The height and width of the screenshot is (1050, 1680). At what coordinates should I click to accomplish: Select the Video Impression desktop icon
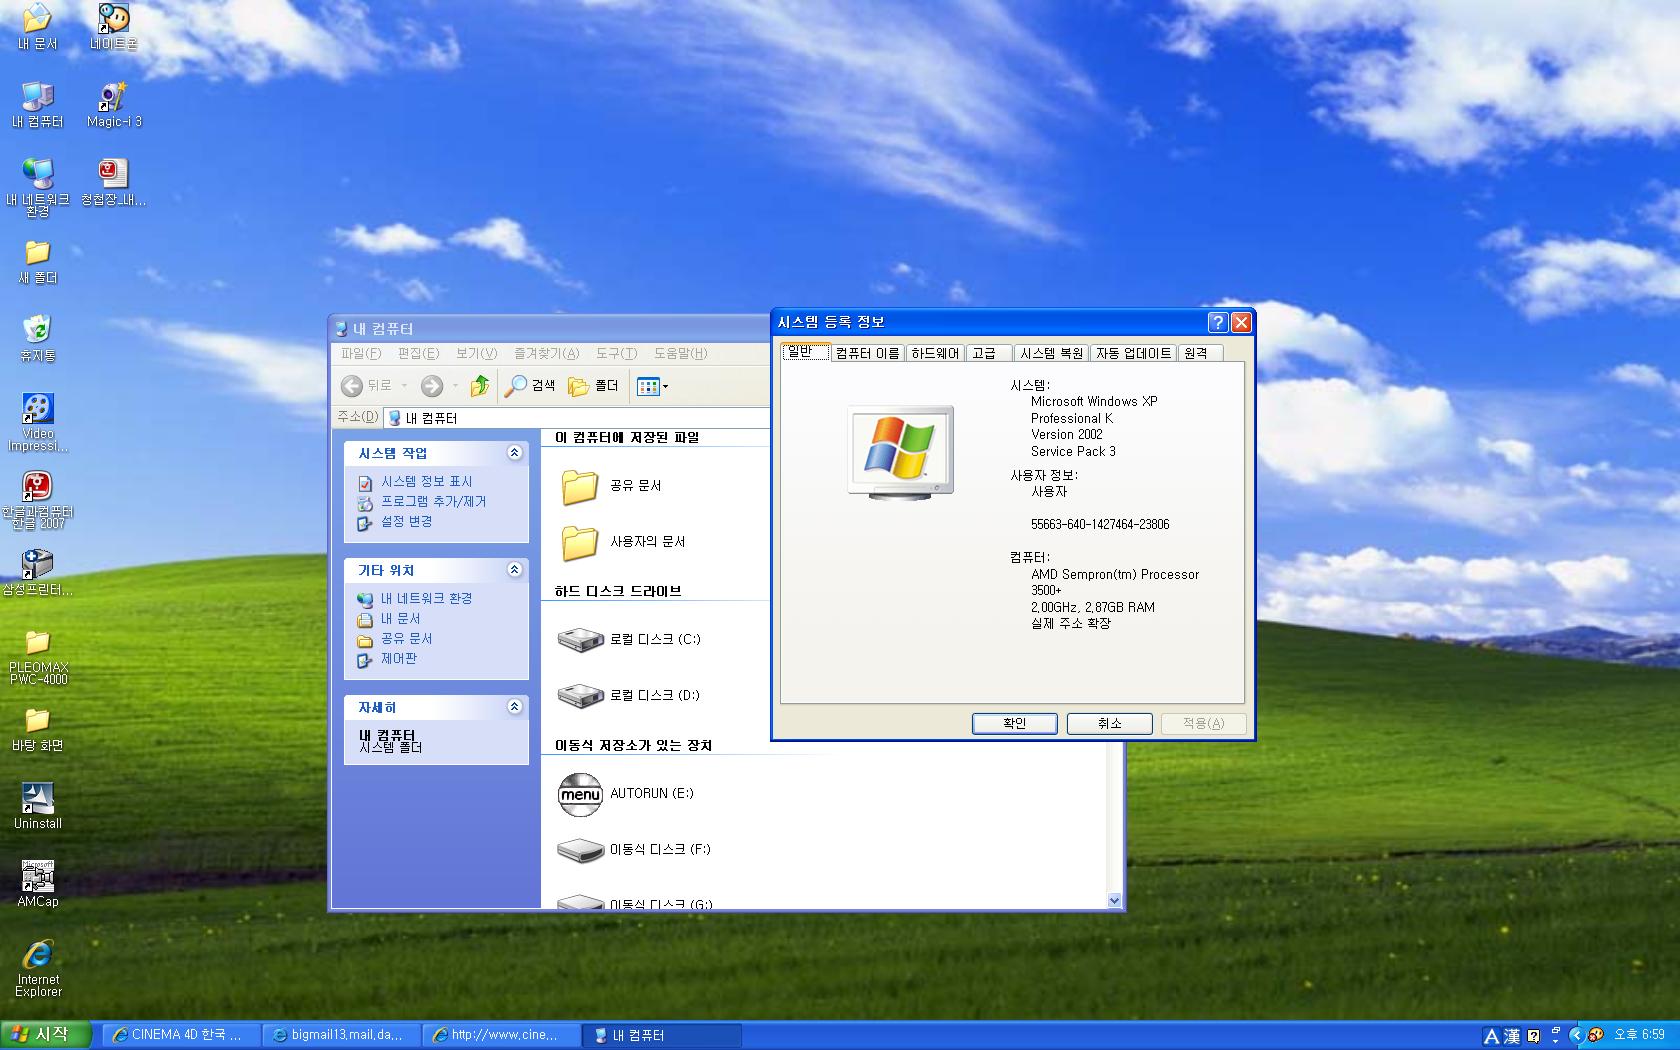[37, 421]
